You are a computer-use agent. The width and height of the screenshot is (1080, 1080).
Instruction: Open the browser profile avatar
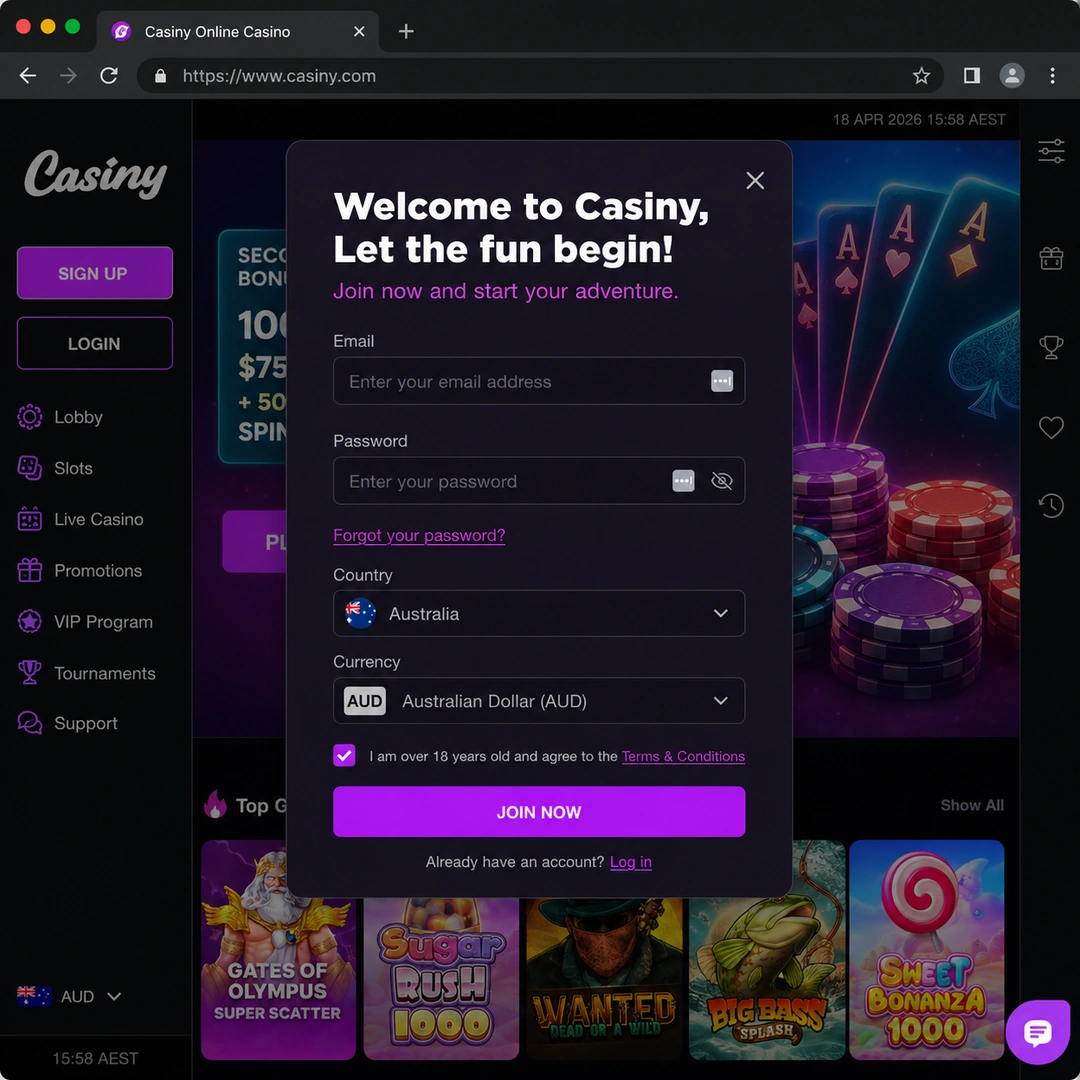pyautogui.click(x=1012, y=76)
